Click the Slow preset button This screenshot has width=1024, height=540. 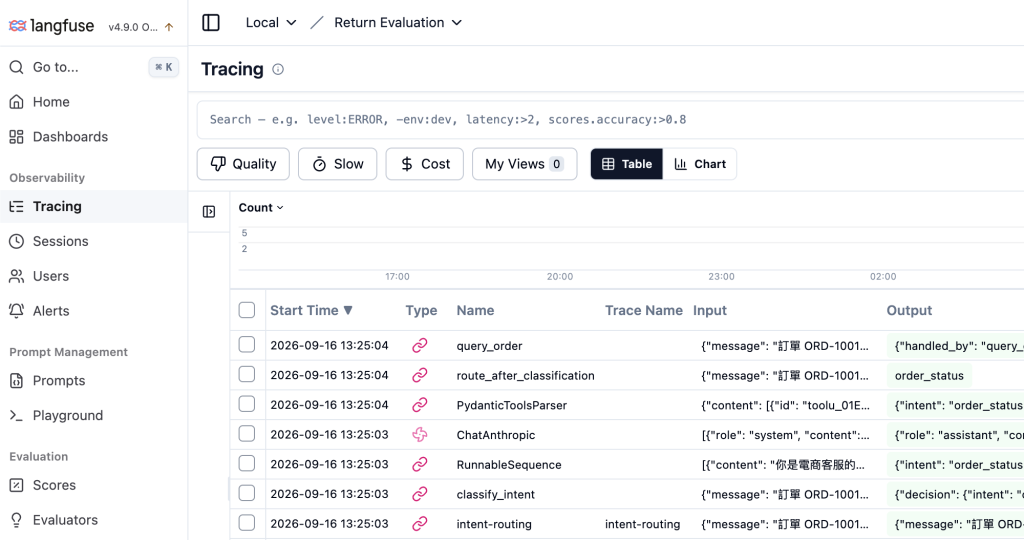338,164
